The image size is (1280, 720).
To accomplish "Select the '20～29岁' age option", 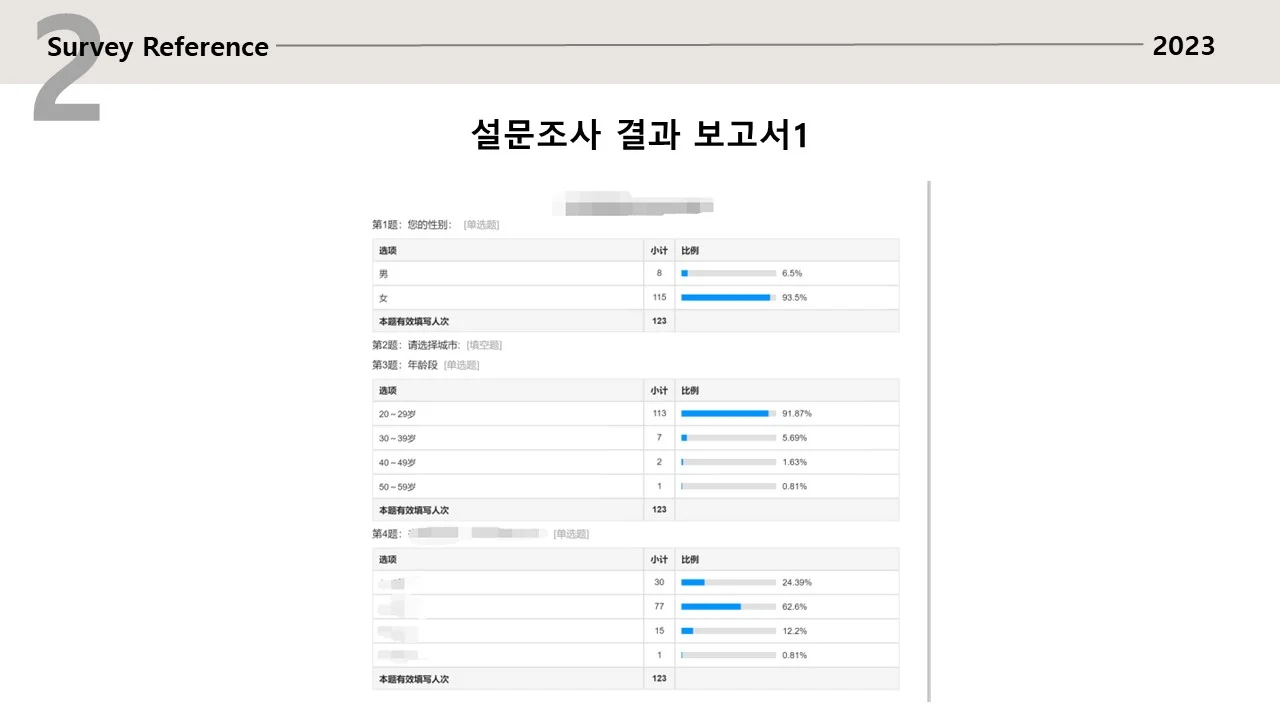I will click(397, 414).
